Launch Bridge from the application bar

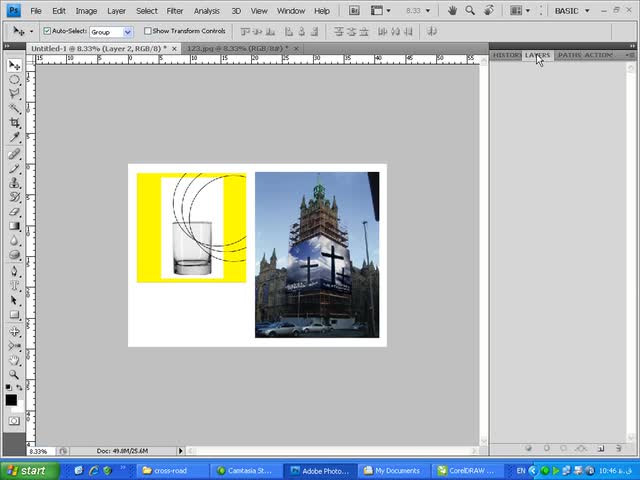[354, 11]
